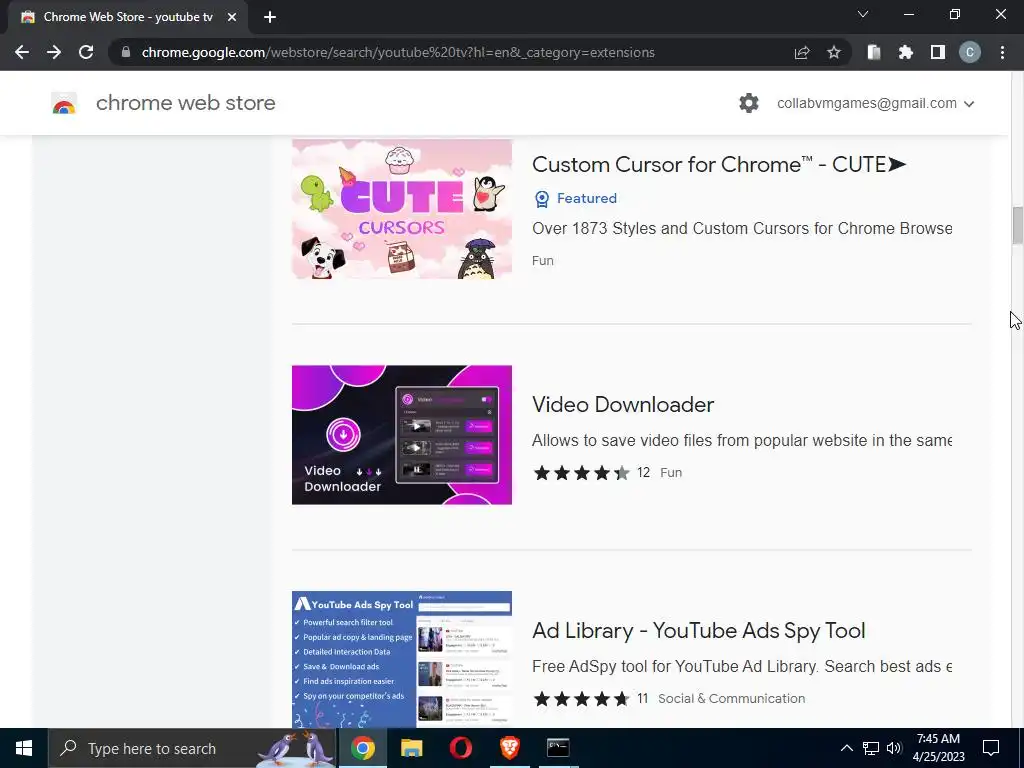Go forward to next page
This screenshot has width=1024, height=768.
(x=54, y=52)
